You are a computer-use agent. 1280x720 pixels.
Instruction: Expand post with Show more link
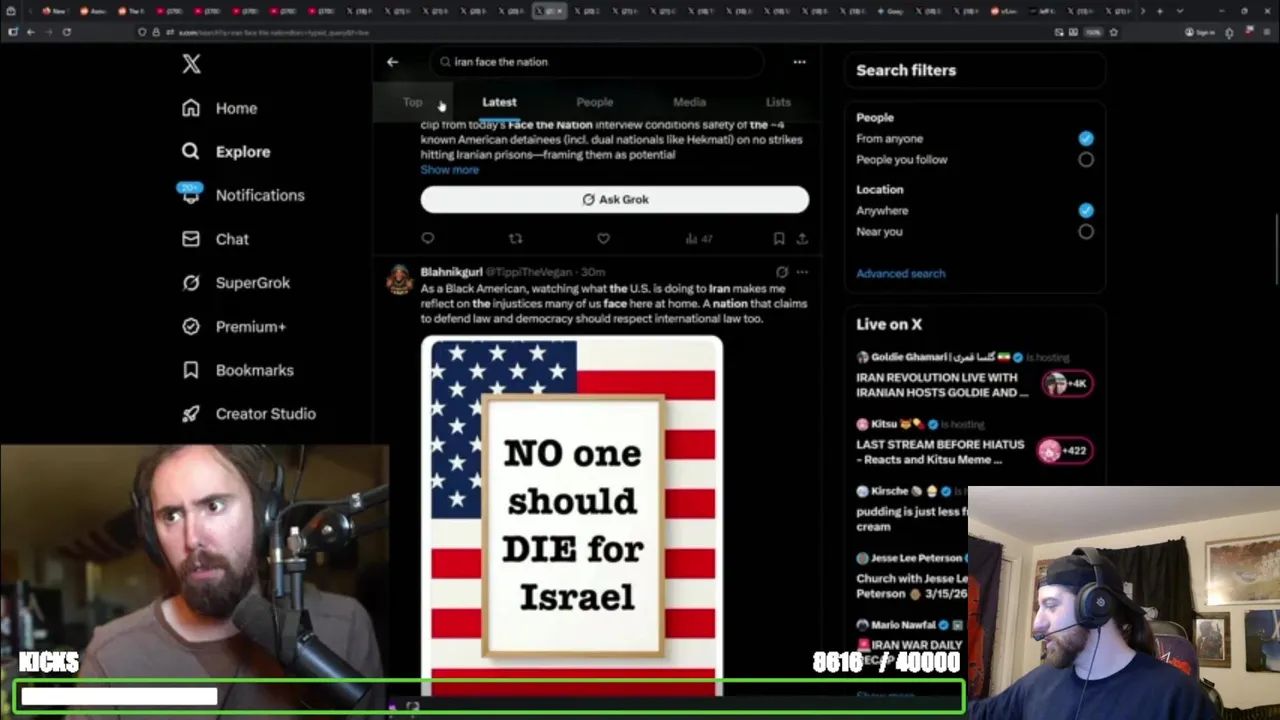pyautogui.click(x=449, y=170)
